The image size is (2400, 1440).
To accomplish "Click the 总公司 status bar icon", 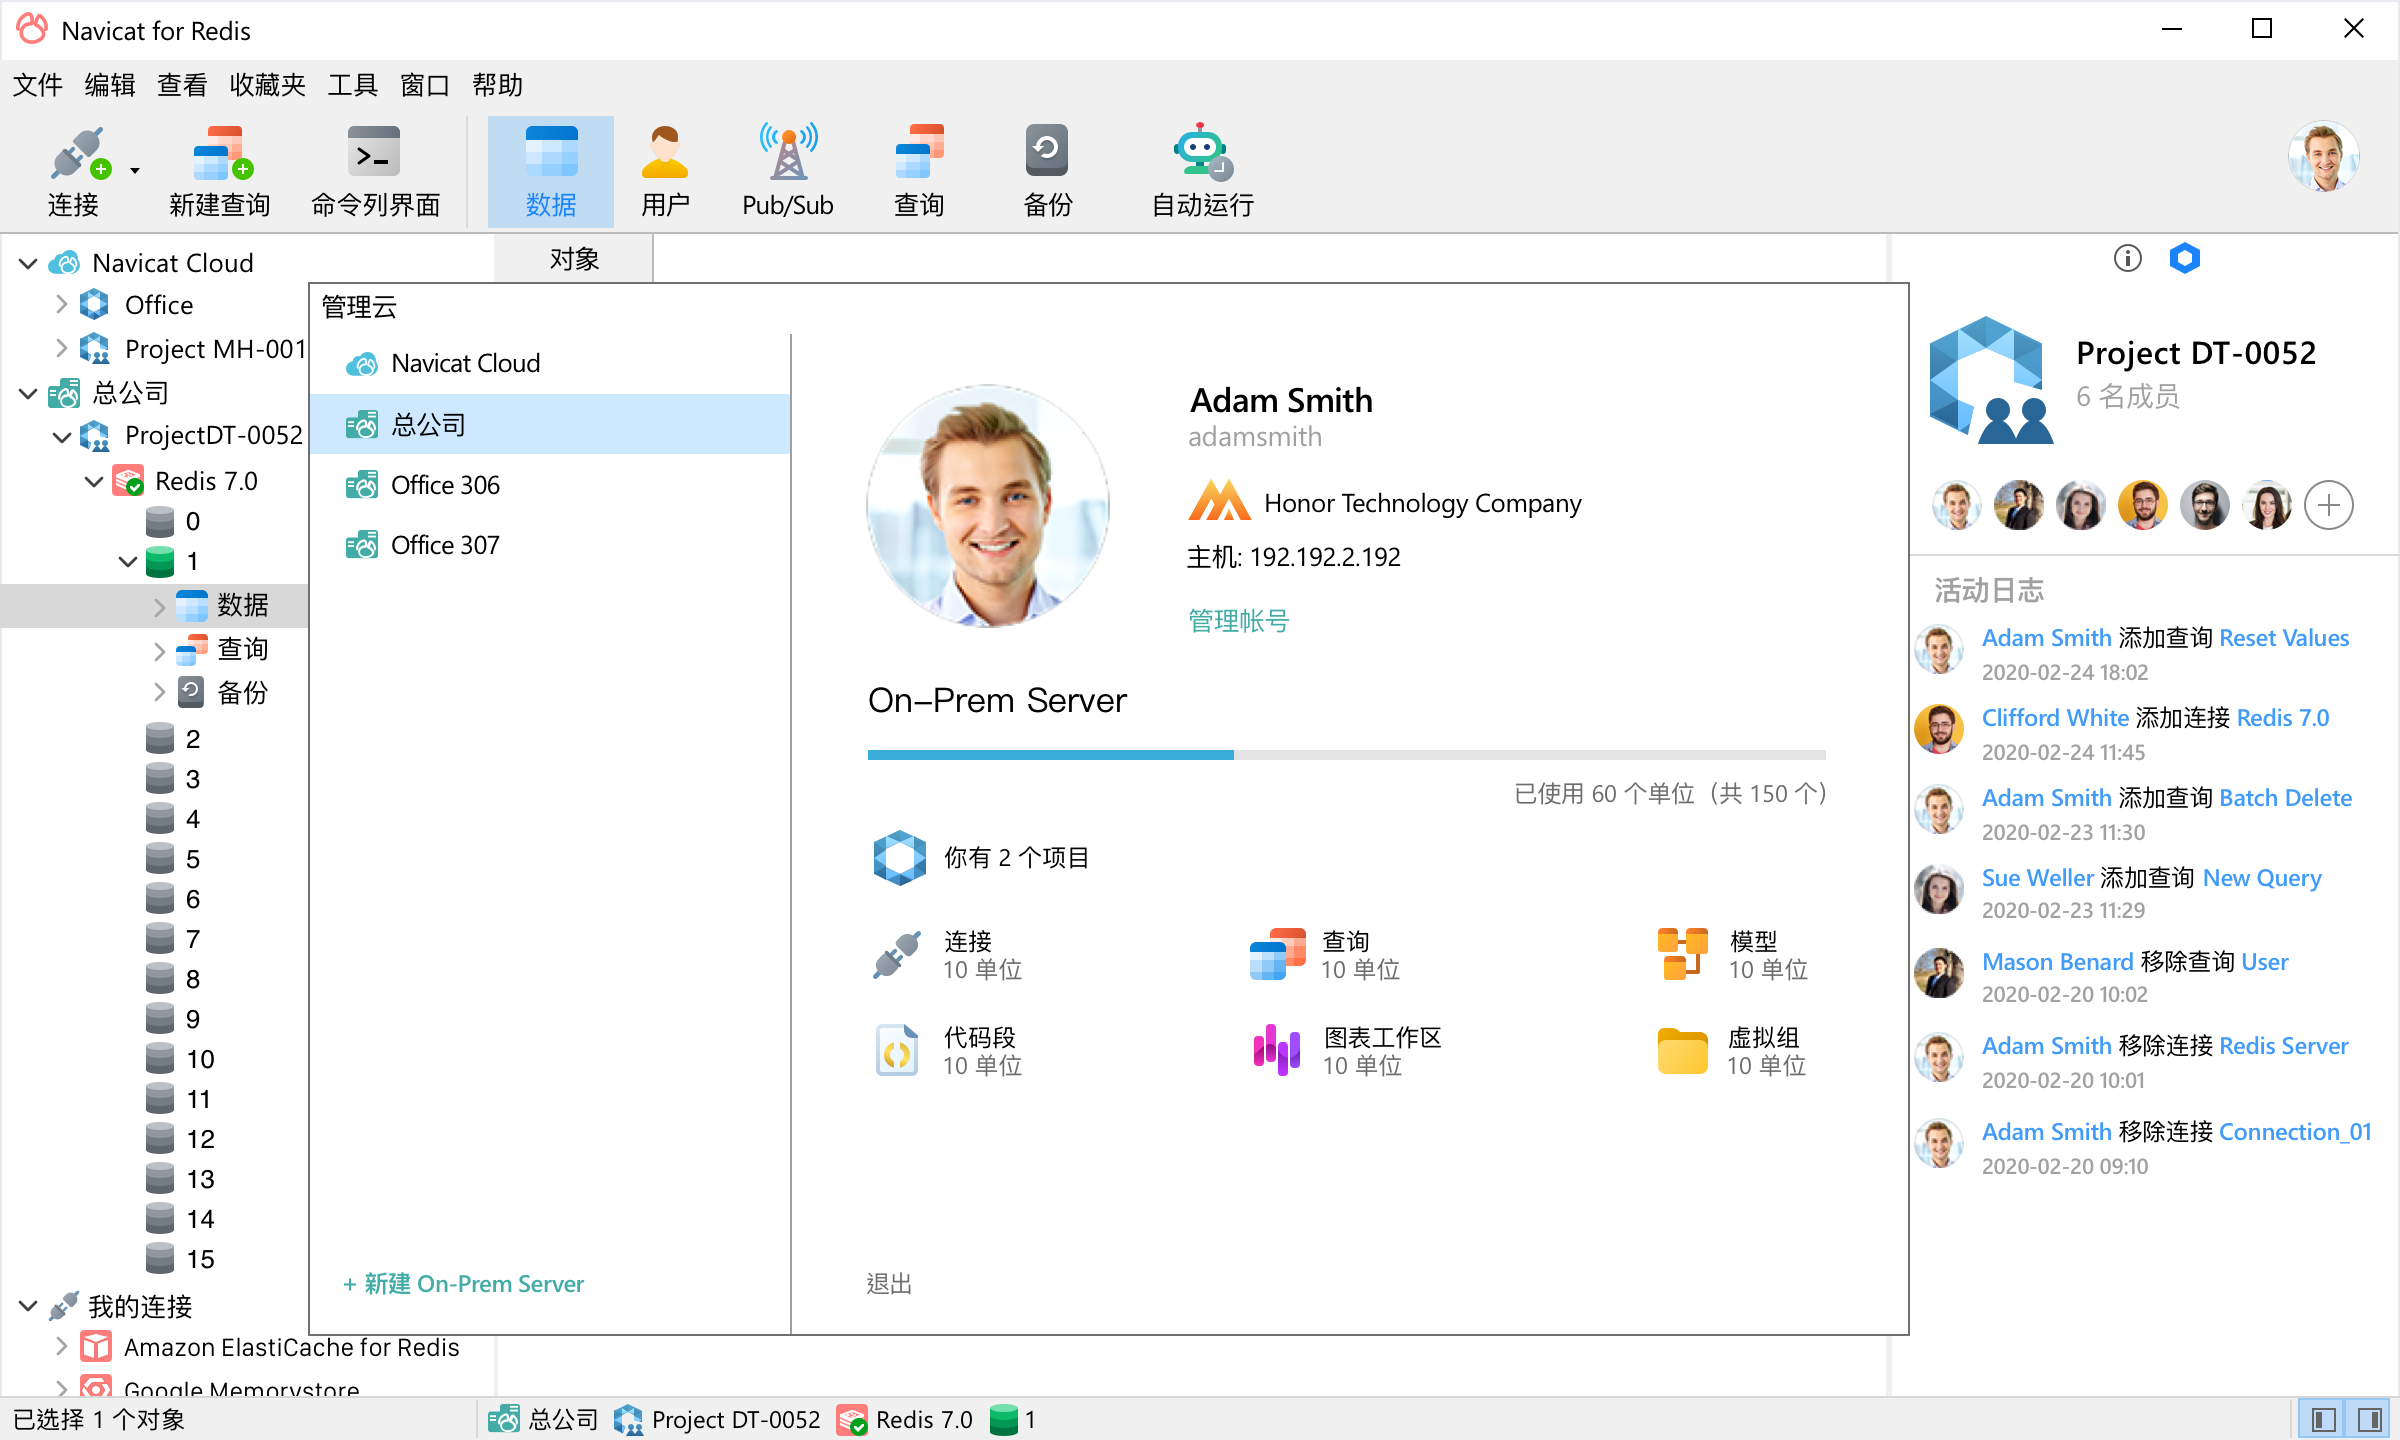I will [x=503, y=1420].
